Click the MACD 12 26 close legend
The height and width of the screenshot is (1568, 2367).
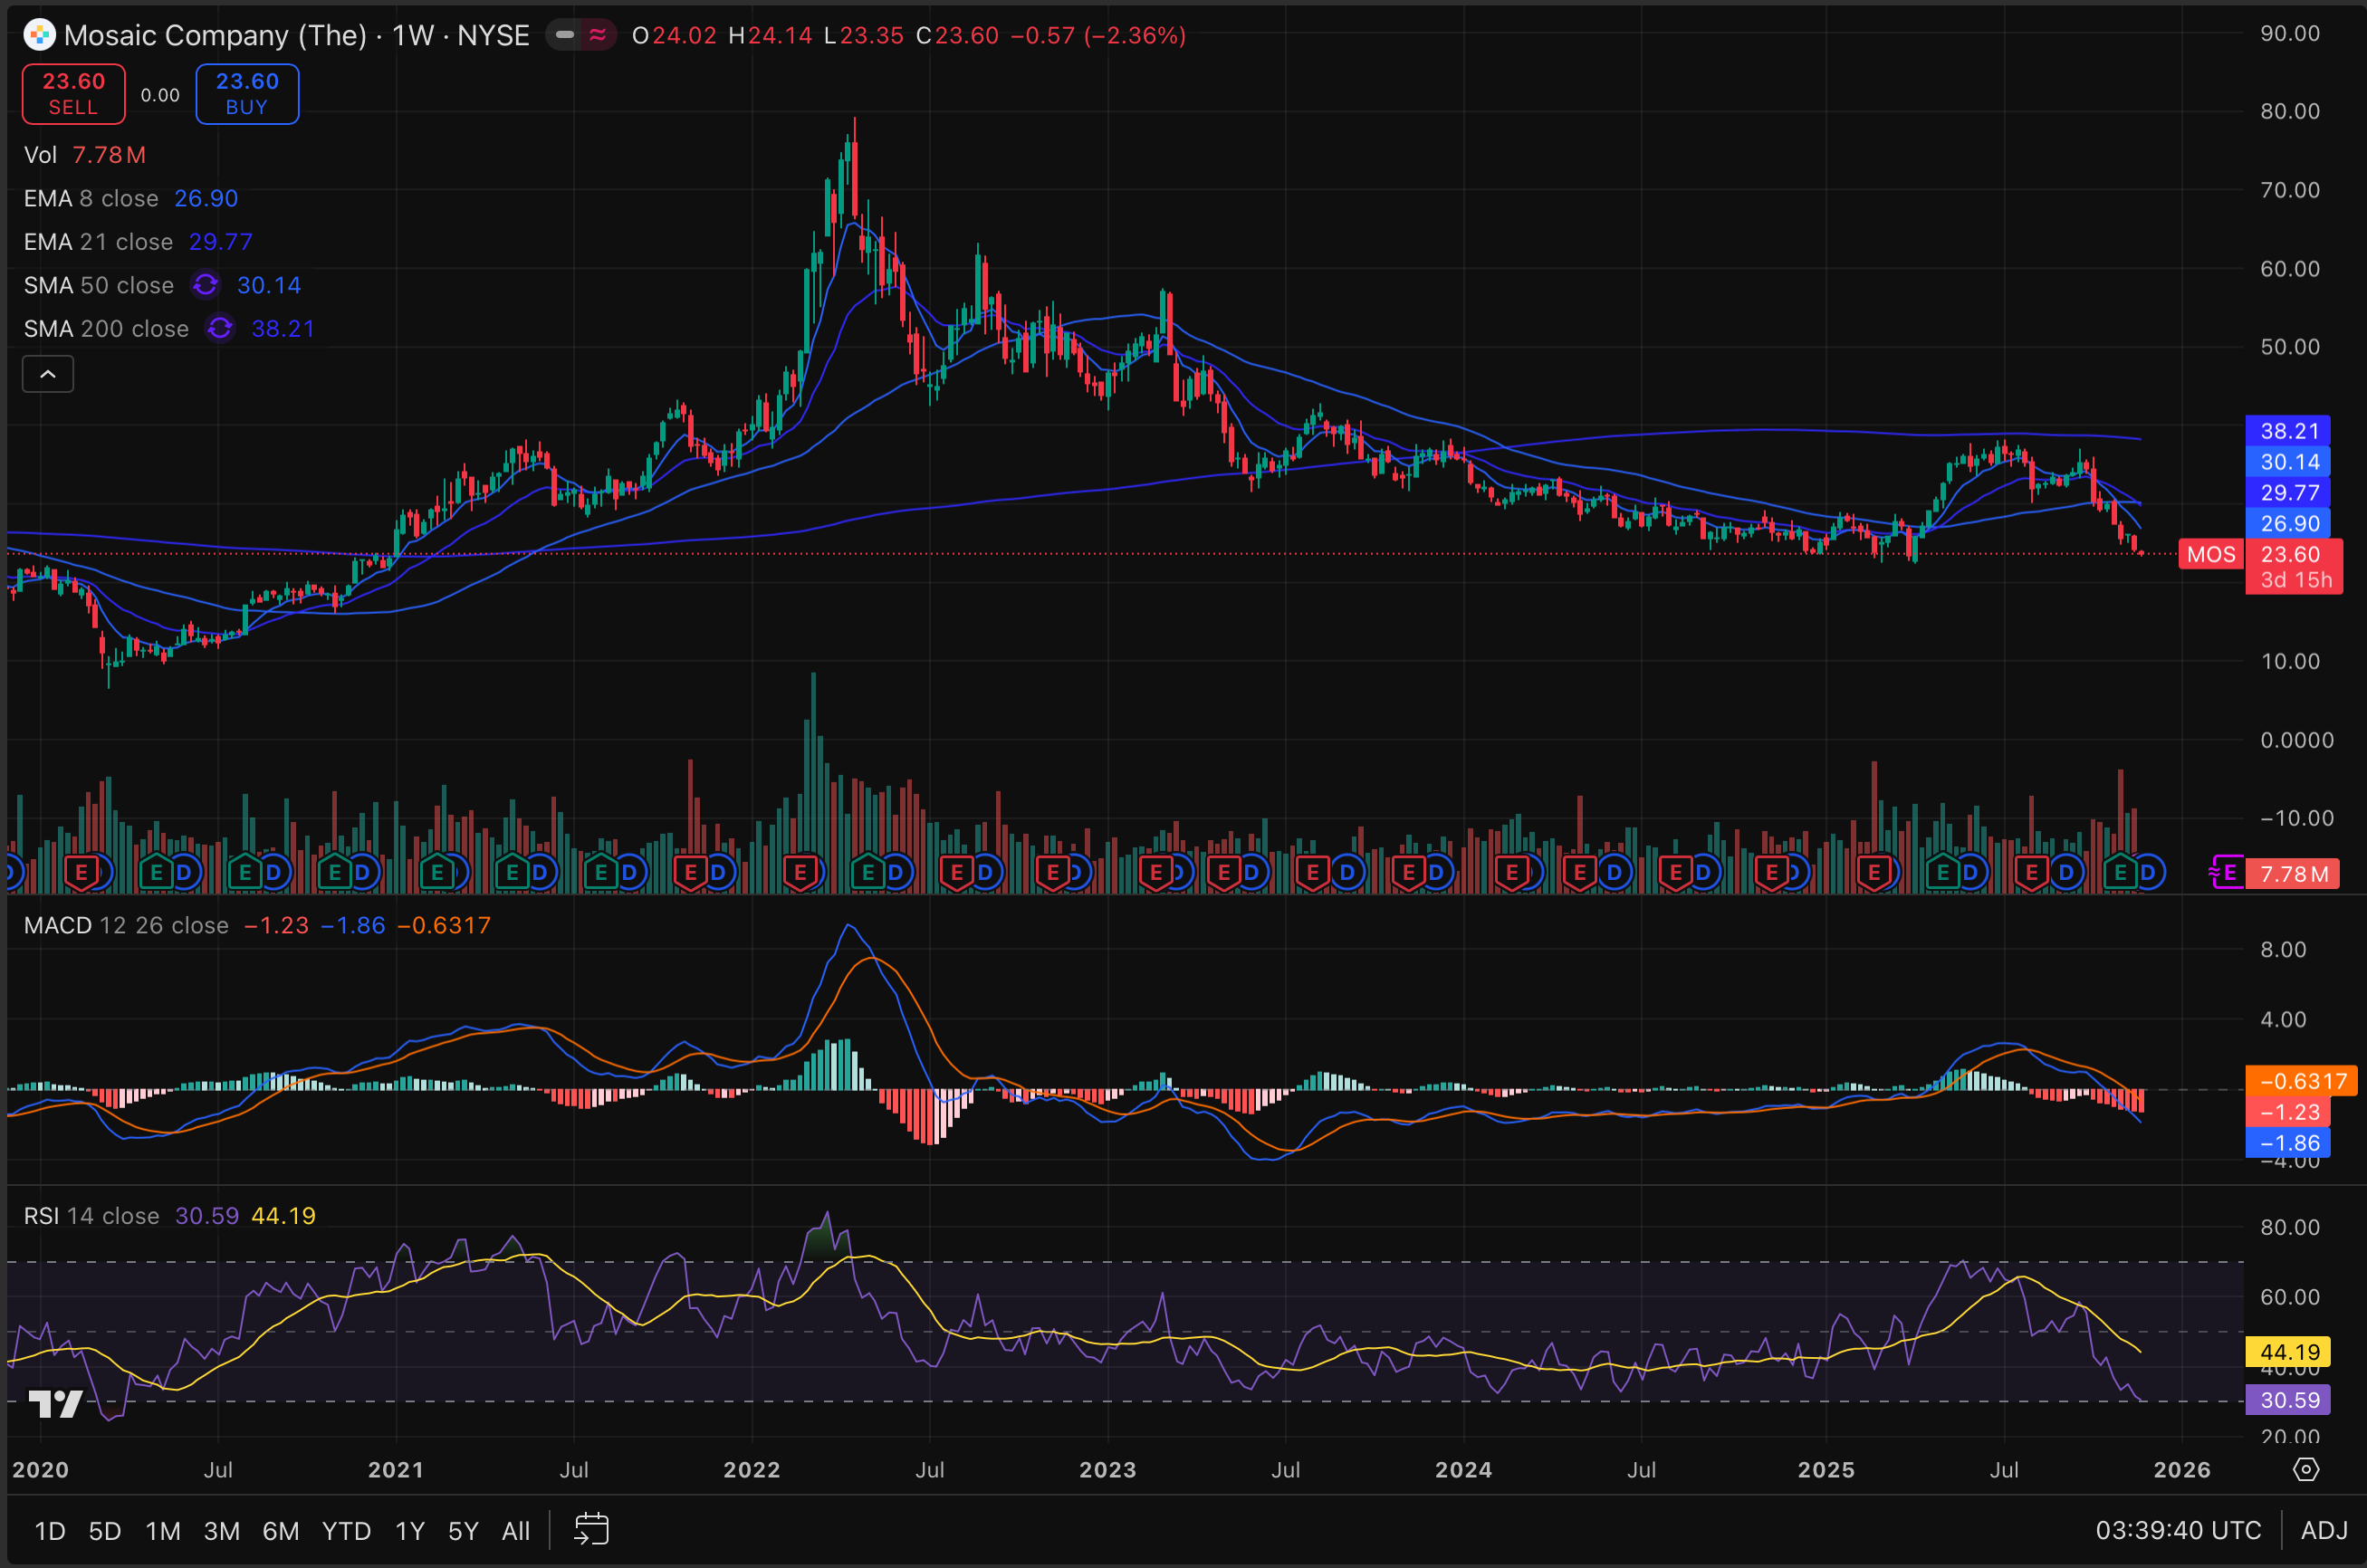pos(126,925)
